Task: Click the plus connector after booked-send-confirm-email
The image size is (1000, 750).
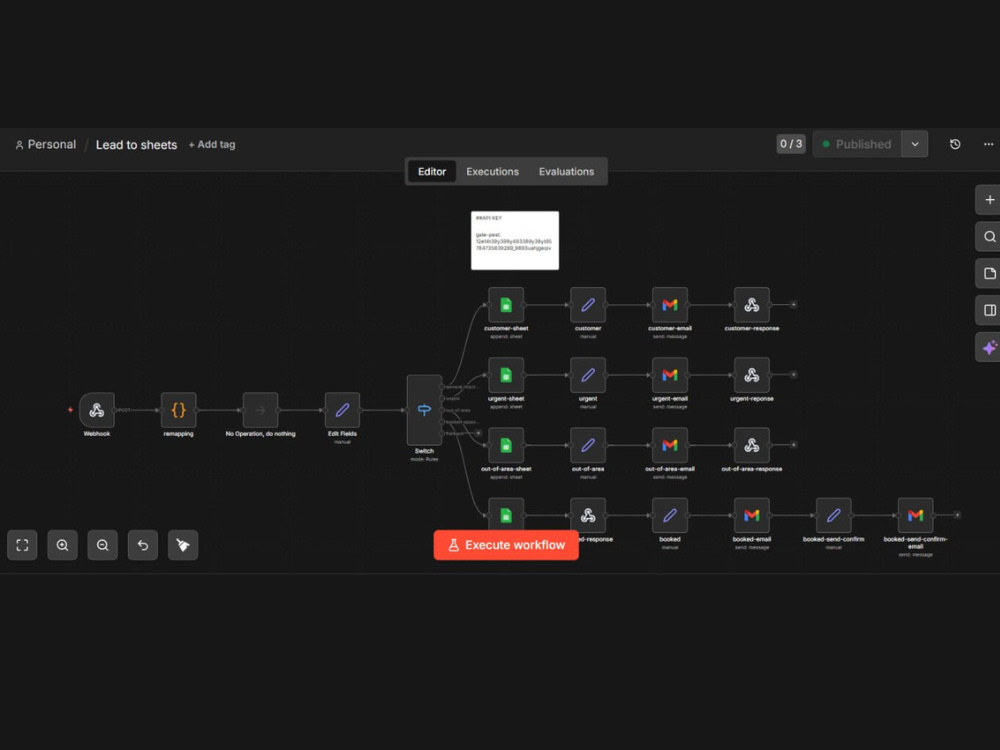Action: pos(957,515)
